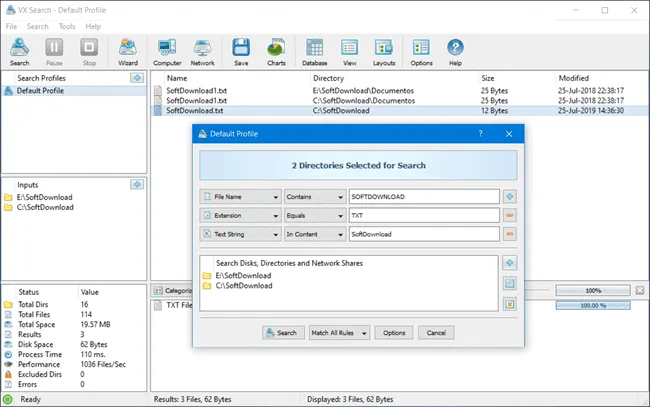Click the Search toolbar icon
650x407 pixels.
click(x=19, y=52)
